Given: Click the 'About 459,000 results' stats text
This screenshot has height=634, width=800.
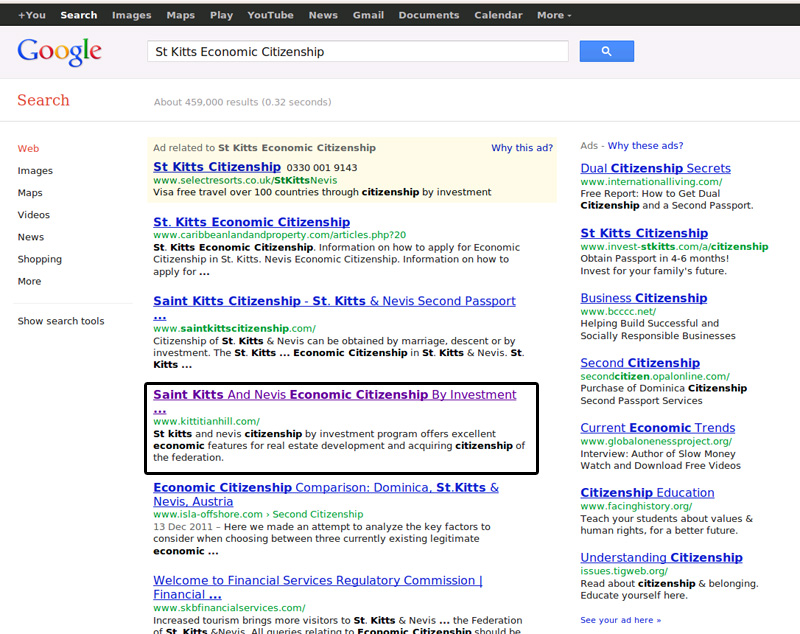Looking at the screenshot, I should point(243,102).
